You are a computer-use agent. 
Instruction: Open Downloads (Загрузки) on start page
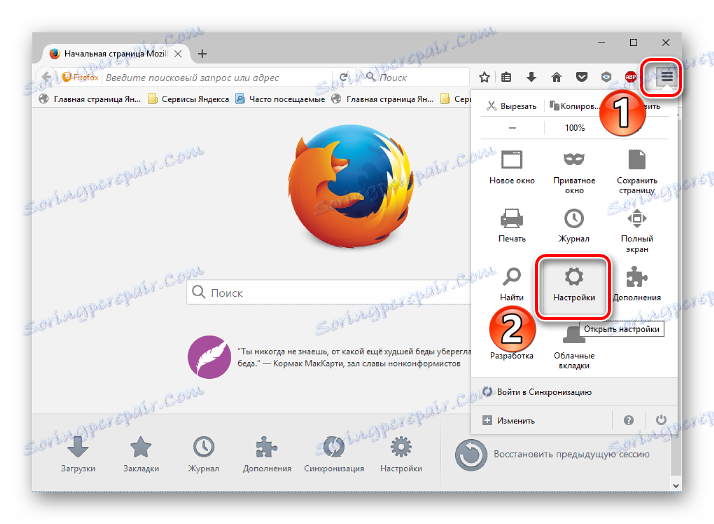(x=78, y=454)
